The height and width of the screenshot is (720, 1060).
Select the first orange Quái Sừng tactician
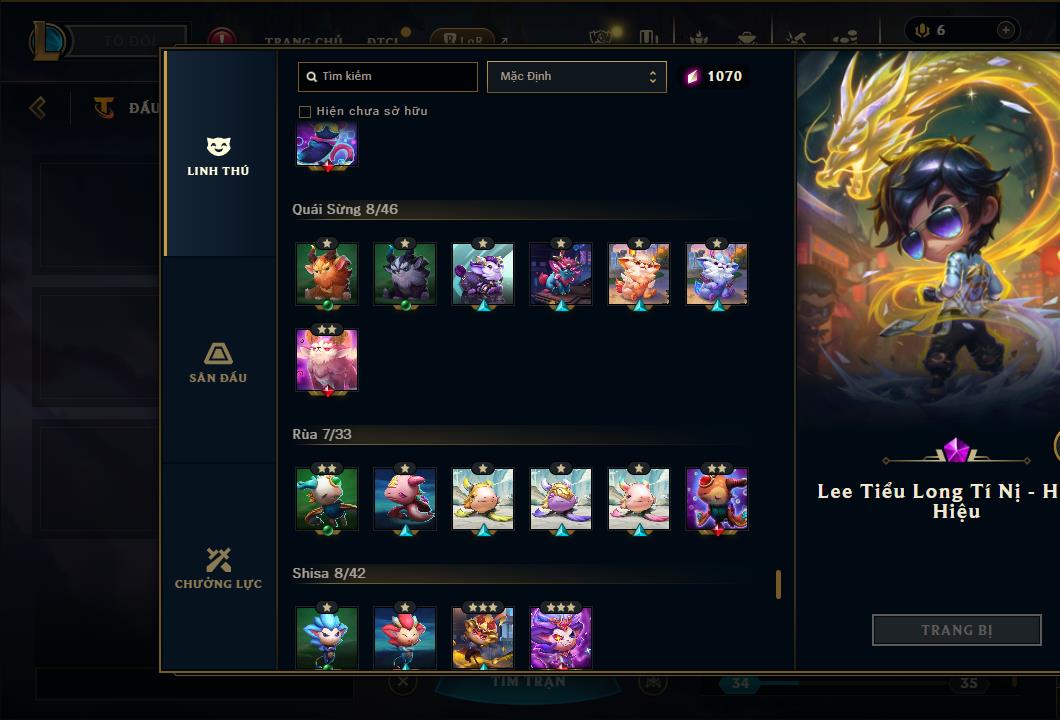pyautogui.click(x=327, y=274)
